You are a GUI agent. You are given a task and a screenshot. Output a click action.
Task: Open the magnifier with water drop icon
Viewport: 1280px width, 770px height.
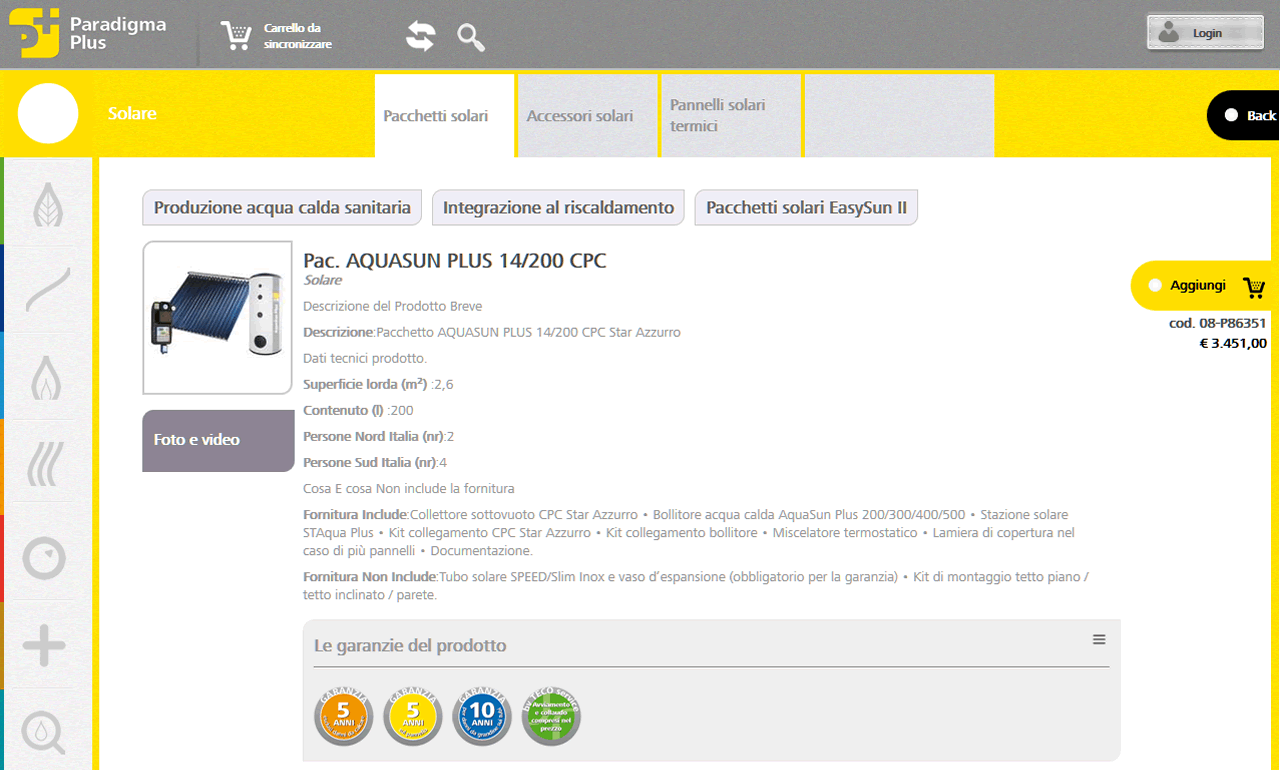pyautogui.click(x=44, y=733)
